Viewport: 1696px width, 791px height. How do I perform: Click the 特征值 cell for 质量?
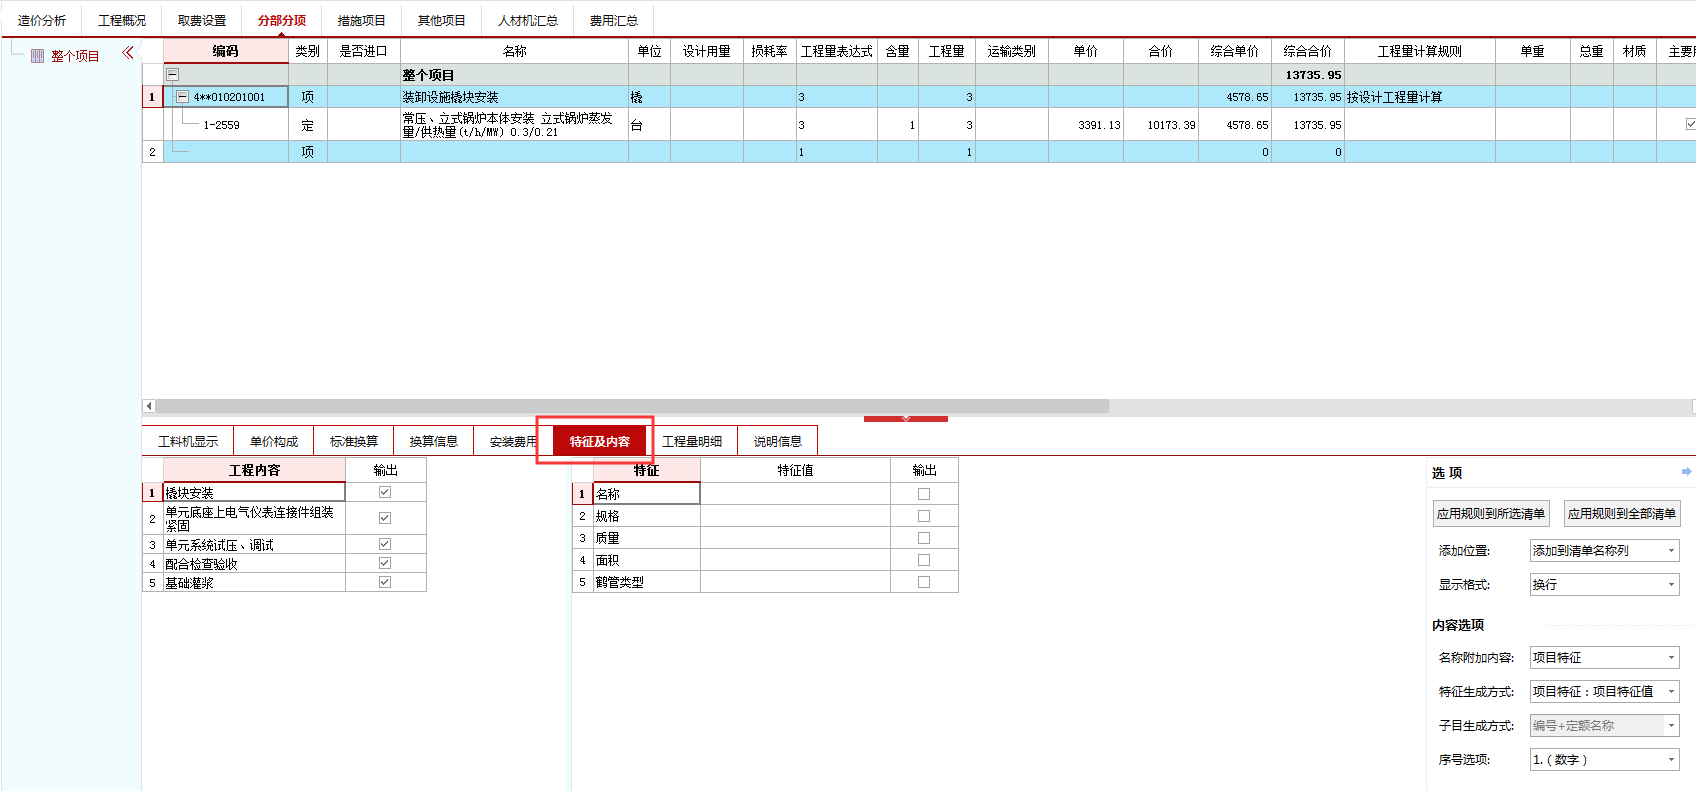coord(795,538)
